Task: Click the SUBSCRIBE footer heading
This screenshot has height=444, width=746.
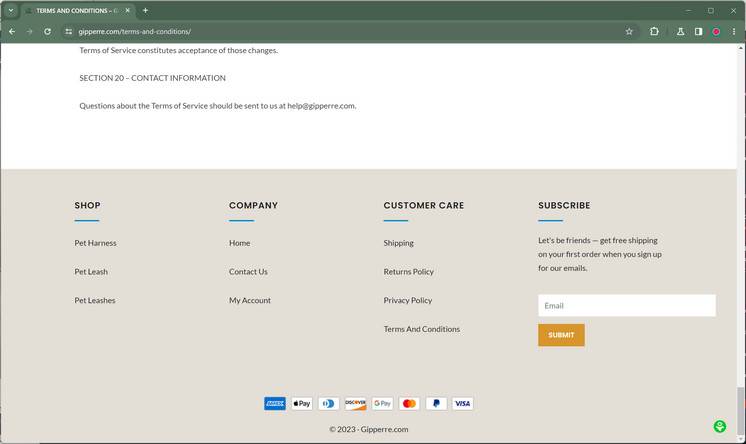Action: tap(564, 205)
